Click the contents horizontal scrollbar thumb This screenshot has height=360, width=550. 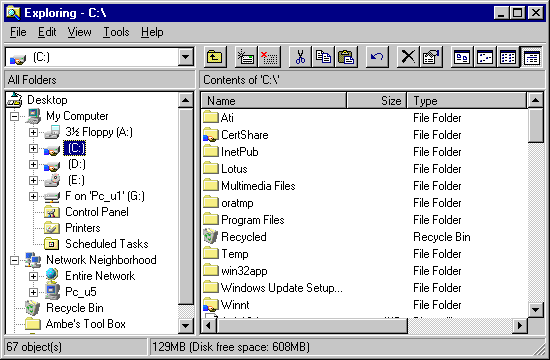tap(312, 326)
